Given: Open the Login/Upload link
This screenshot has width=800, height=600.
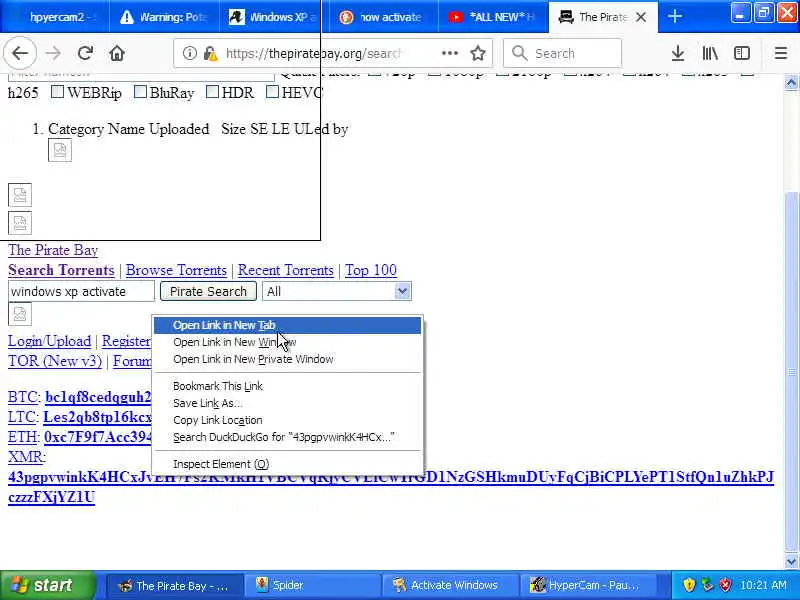Looking at the screenshot, I should [49, 341].
